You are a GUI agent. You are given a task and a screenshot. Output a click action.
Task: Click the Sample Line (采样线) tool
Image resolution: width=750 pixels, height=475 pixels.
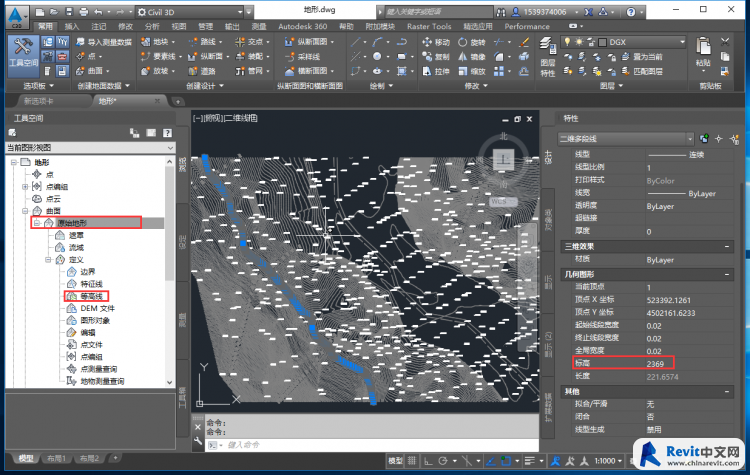point(303,56)
